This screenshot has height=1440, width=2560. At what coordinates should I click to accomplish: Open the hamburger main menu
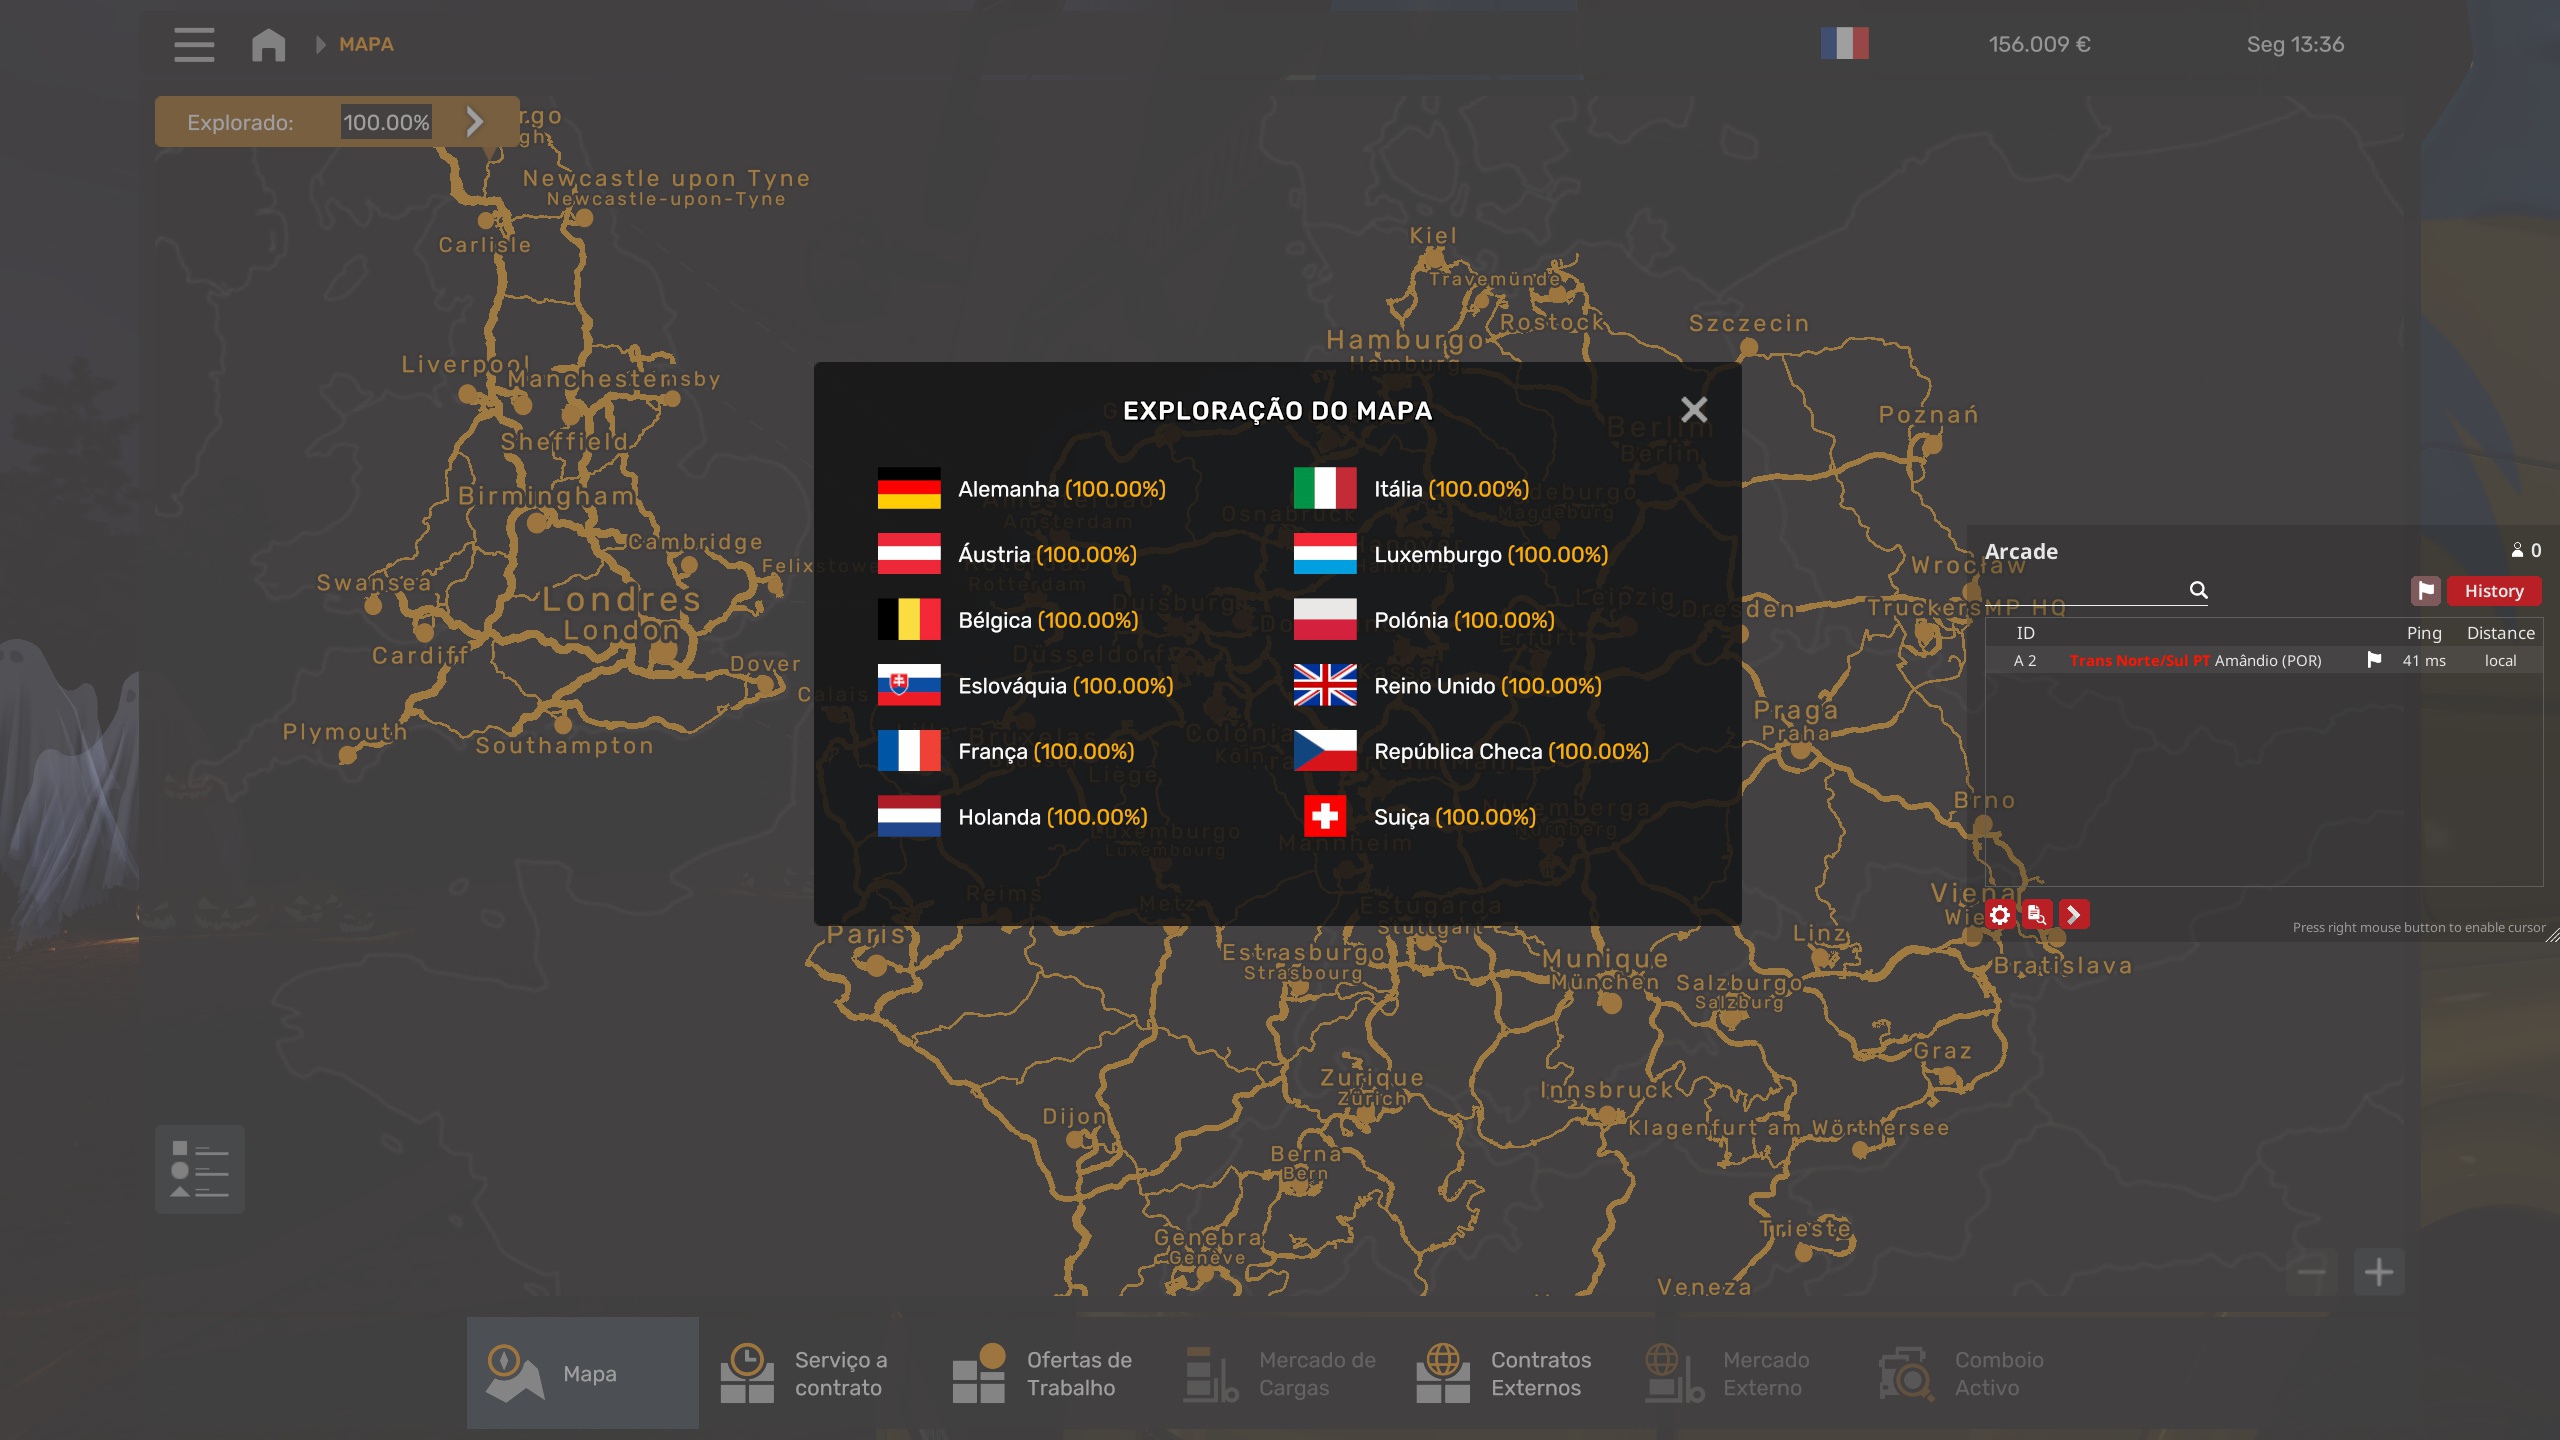click(193, 44)
